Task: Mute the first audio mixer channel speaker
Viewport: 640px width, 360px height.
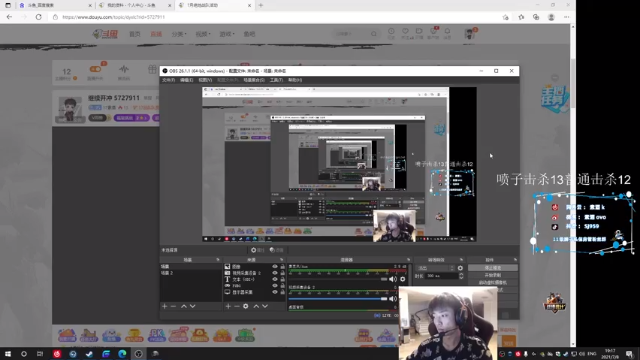Action: pyautogui.click(x=393, y=279)
